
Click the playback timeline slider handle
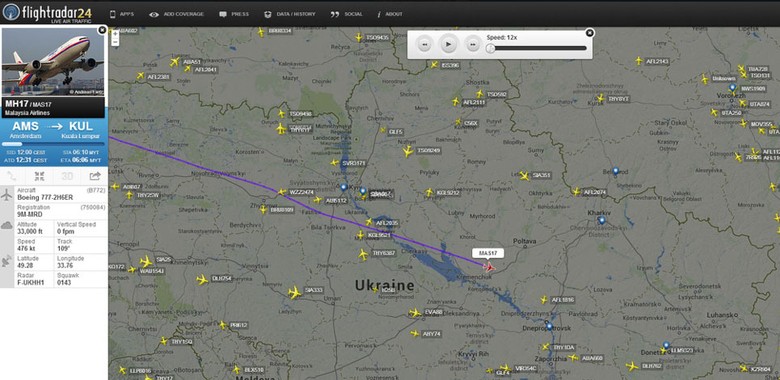tap(490, 48)
